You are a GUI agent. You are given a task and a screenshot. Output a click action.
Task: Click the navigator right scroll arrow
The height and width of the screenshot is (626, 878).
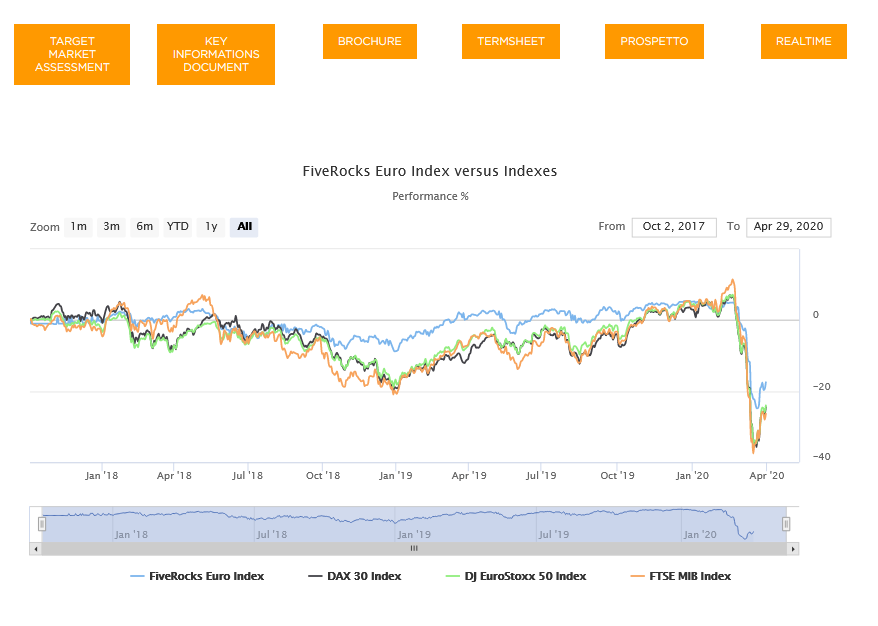(x=793, y=549)
